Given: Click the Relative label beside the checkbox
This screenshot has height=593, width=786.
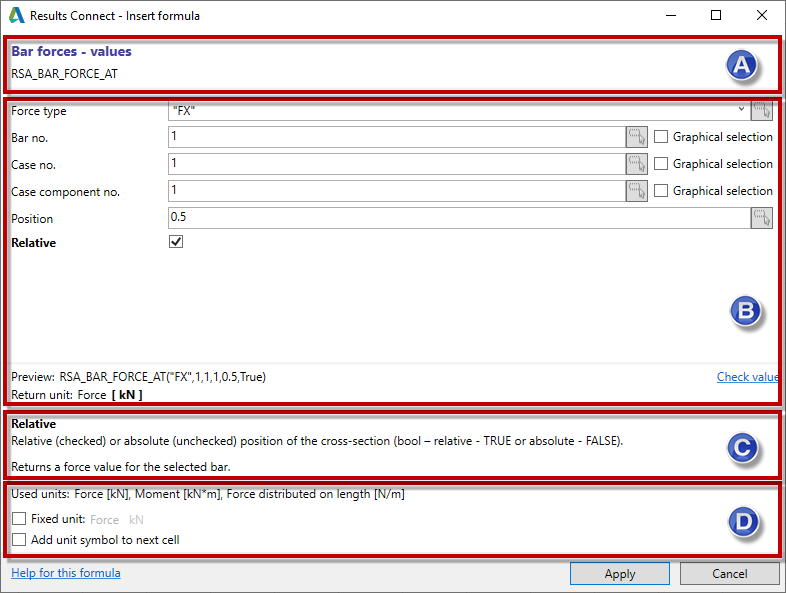Looking at the screenshot, I should pos(34,243).
